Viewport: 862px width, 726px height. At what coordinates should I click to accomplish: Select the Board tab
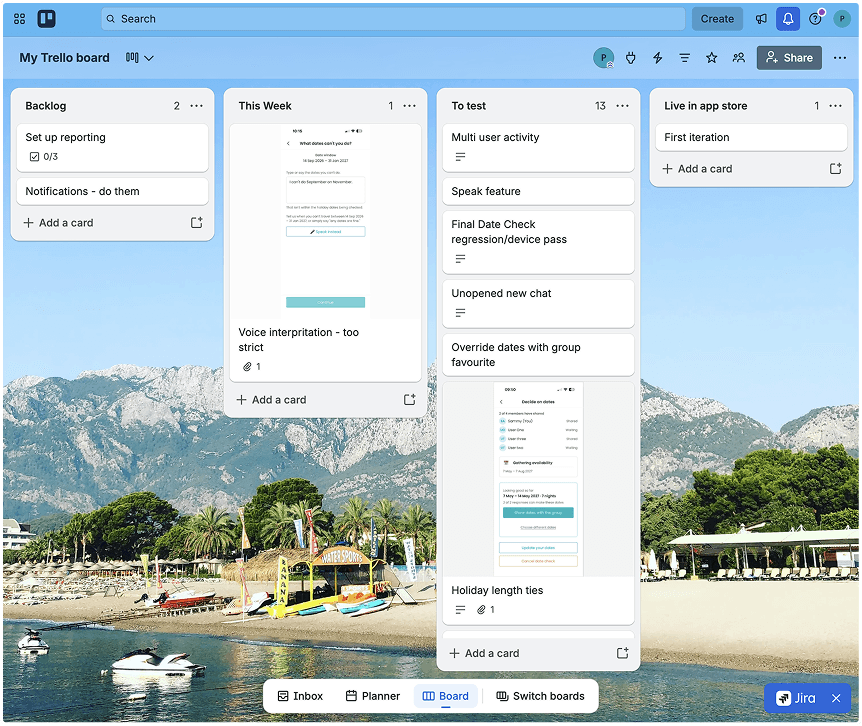tap(445, 696)
